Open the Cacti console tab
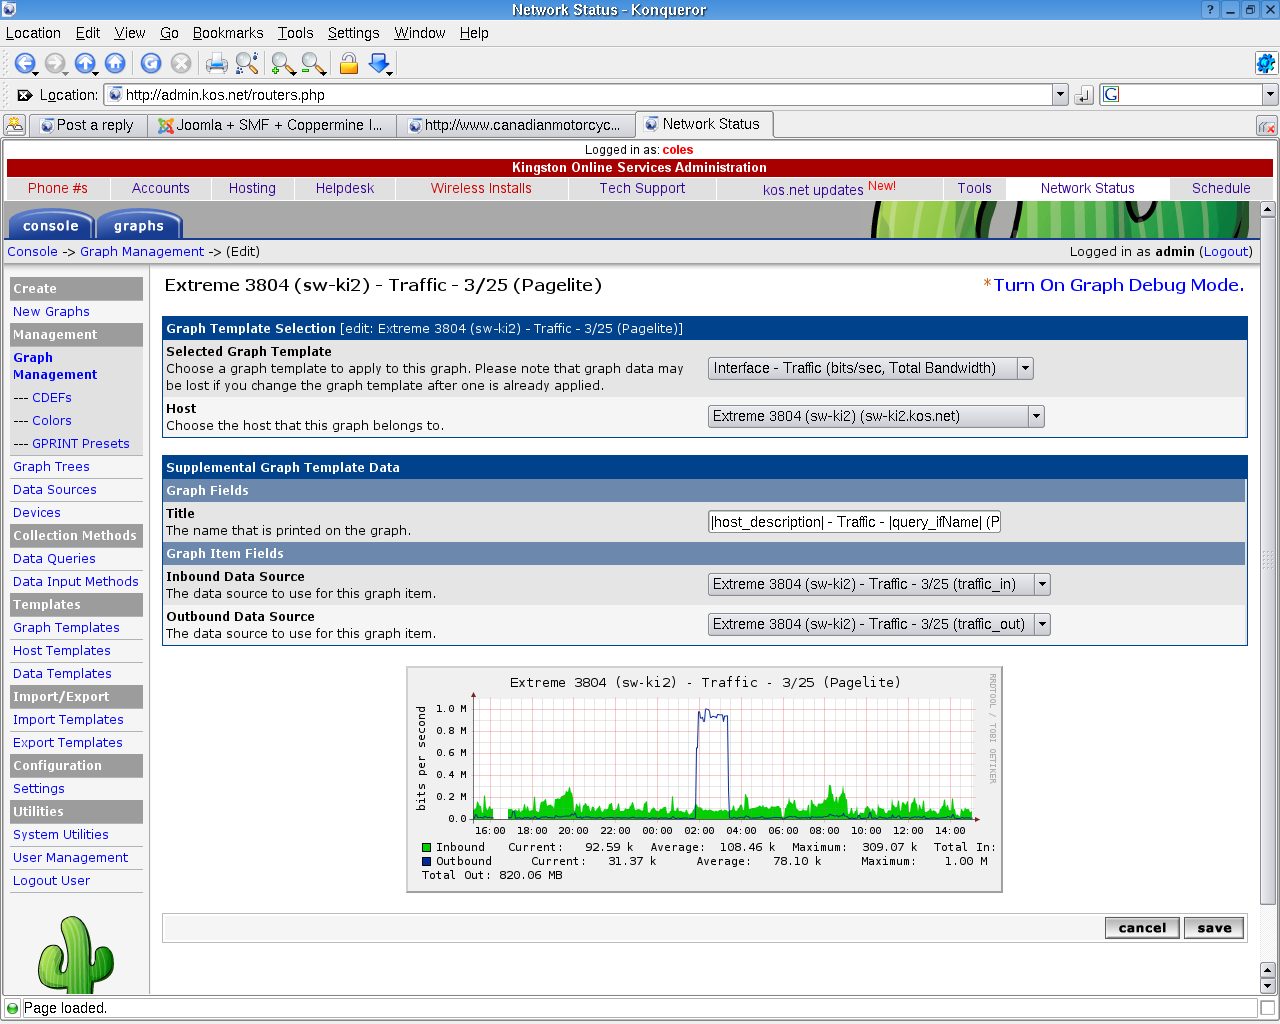The height and width of the screenshot is (1024, 1280). coord(50,225)
